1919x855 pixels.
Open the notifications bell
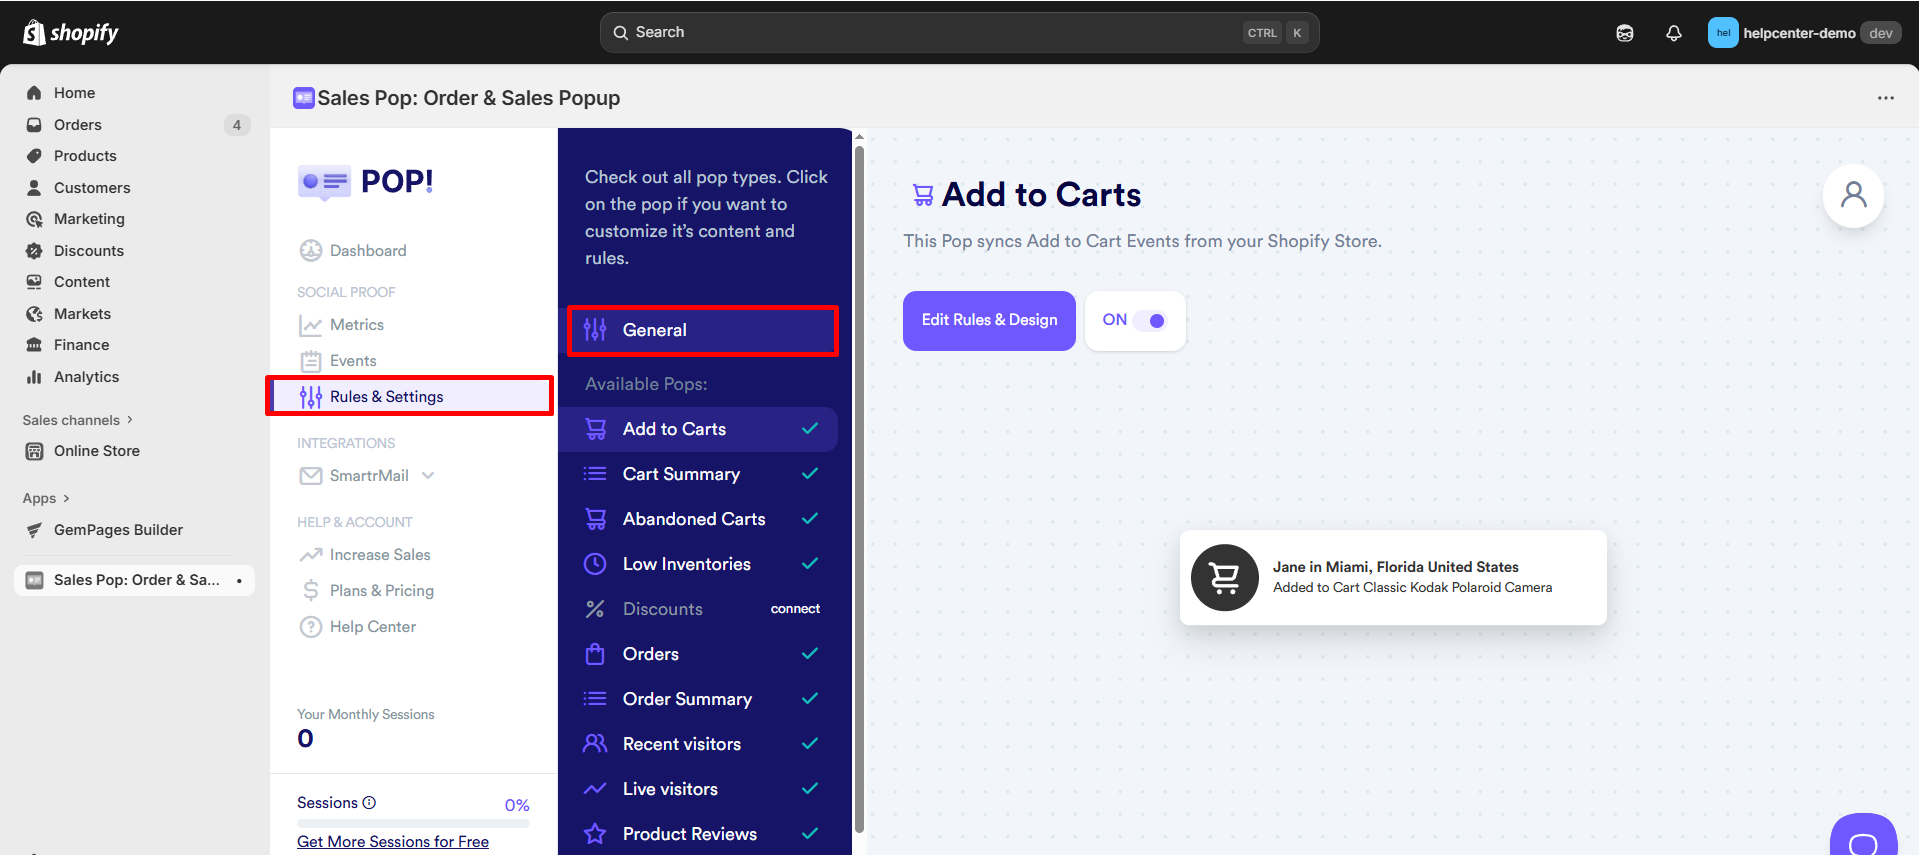[1674, 33]
